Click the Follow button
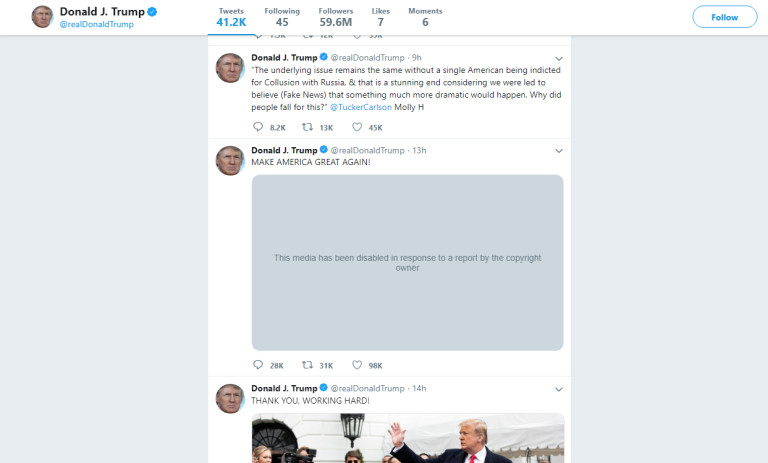Image resolution: width=768 pixels, height=463 pixels. (724, 17)
